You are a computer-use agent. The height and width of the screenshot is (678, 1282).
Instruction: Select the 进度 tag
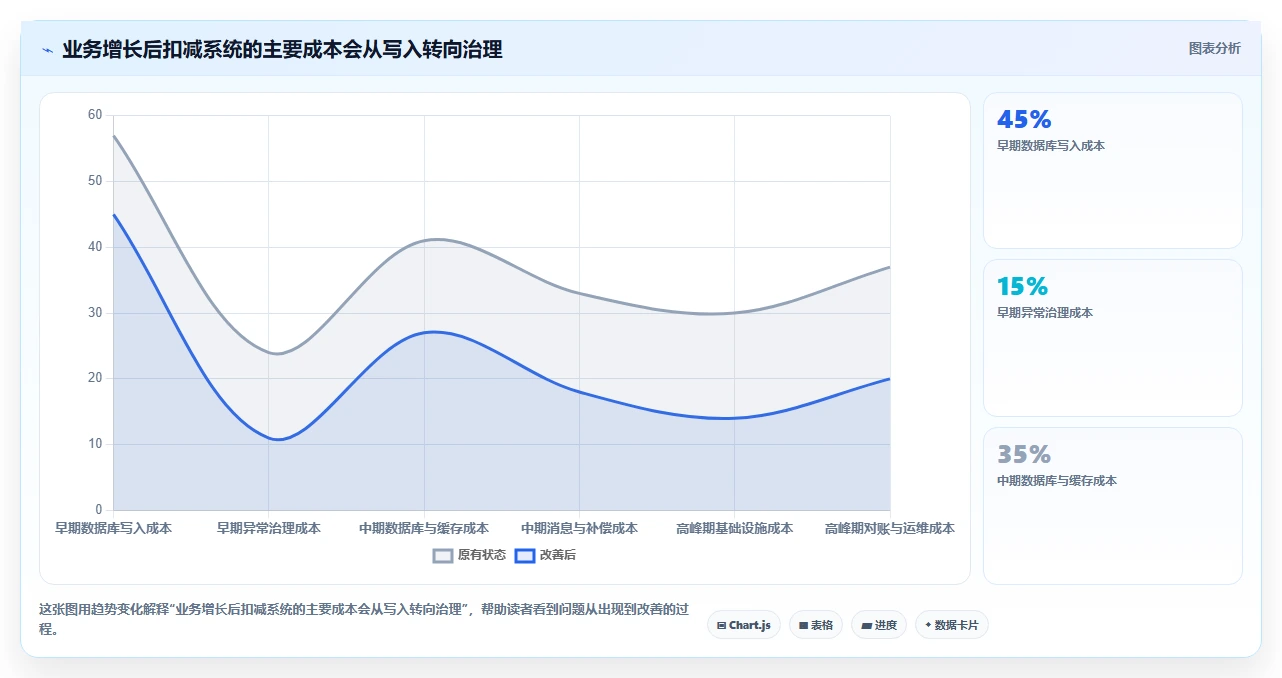879,625
